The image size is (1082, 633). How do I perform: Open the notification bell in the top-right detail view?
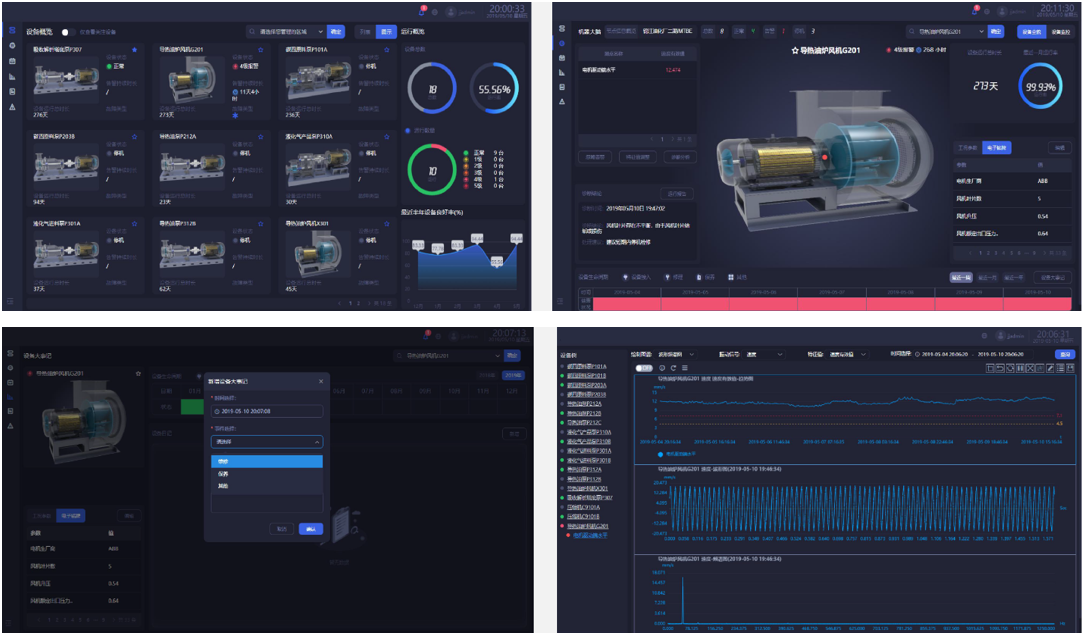pyautogui.click(x=975, y=11)
